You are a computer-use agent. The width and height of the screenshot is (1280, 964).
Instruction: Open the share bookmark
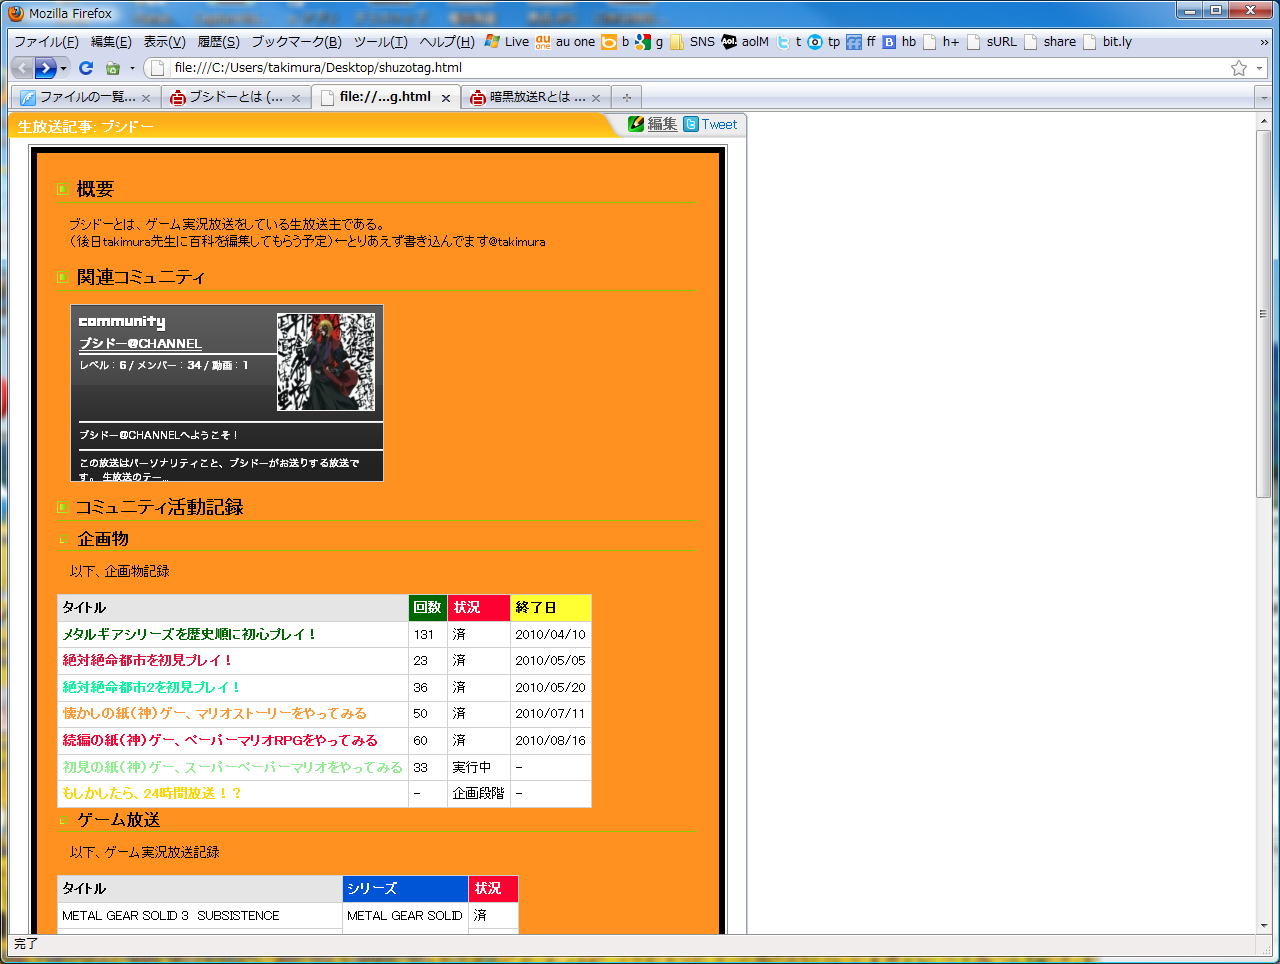tap(1050, 42)
